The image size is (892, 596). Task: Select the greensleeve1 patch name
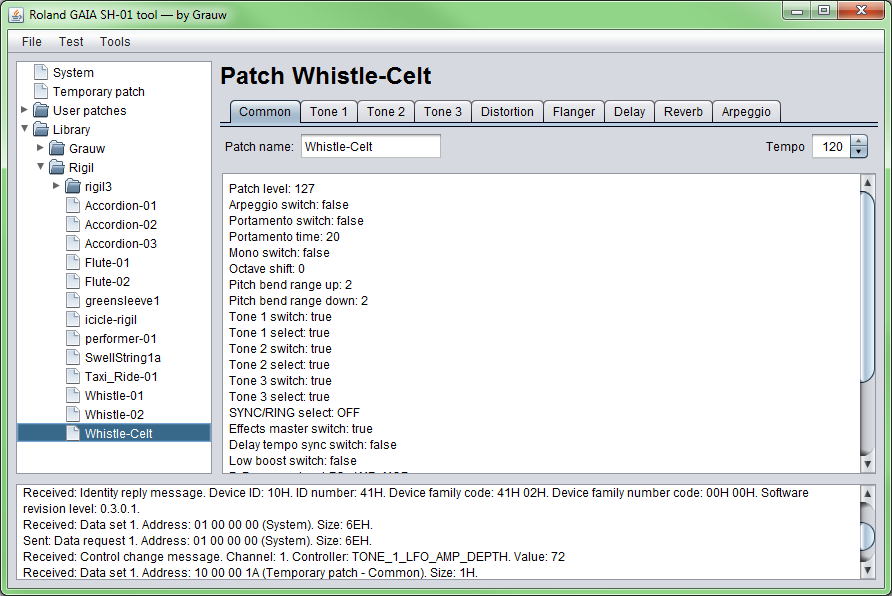point(122,300)
